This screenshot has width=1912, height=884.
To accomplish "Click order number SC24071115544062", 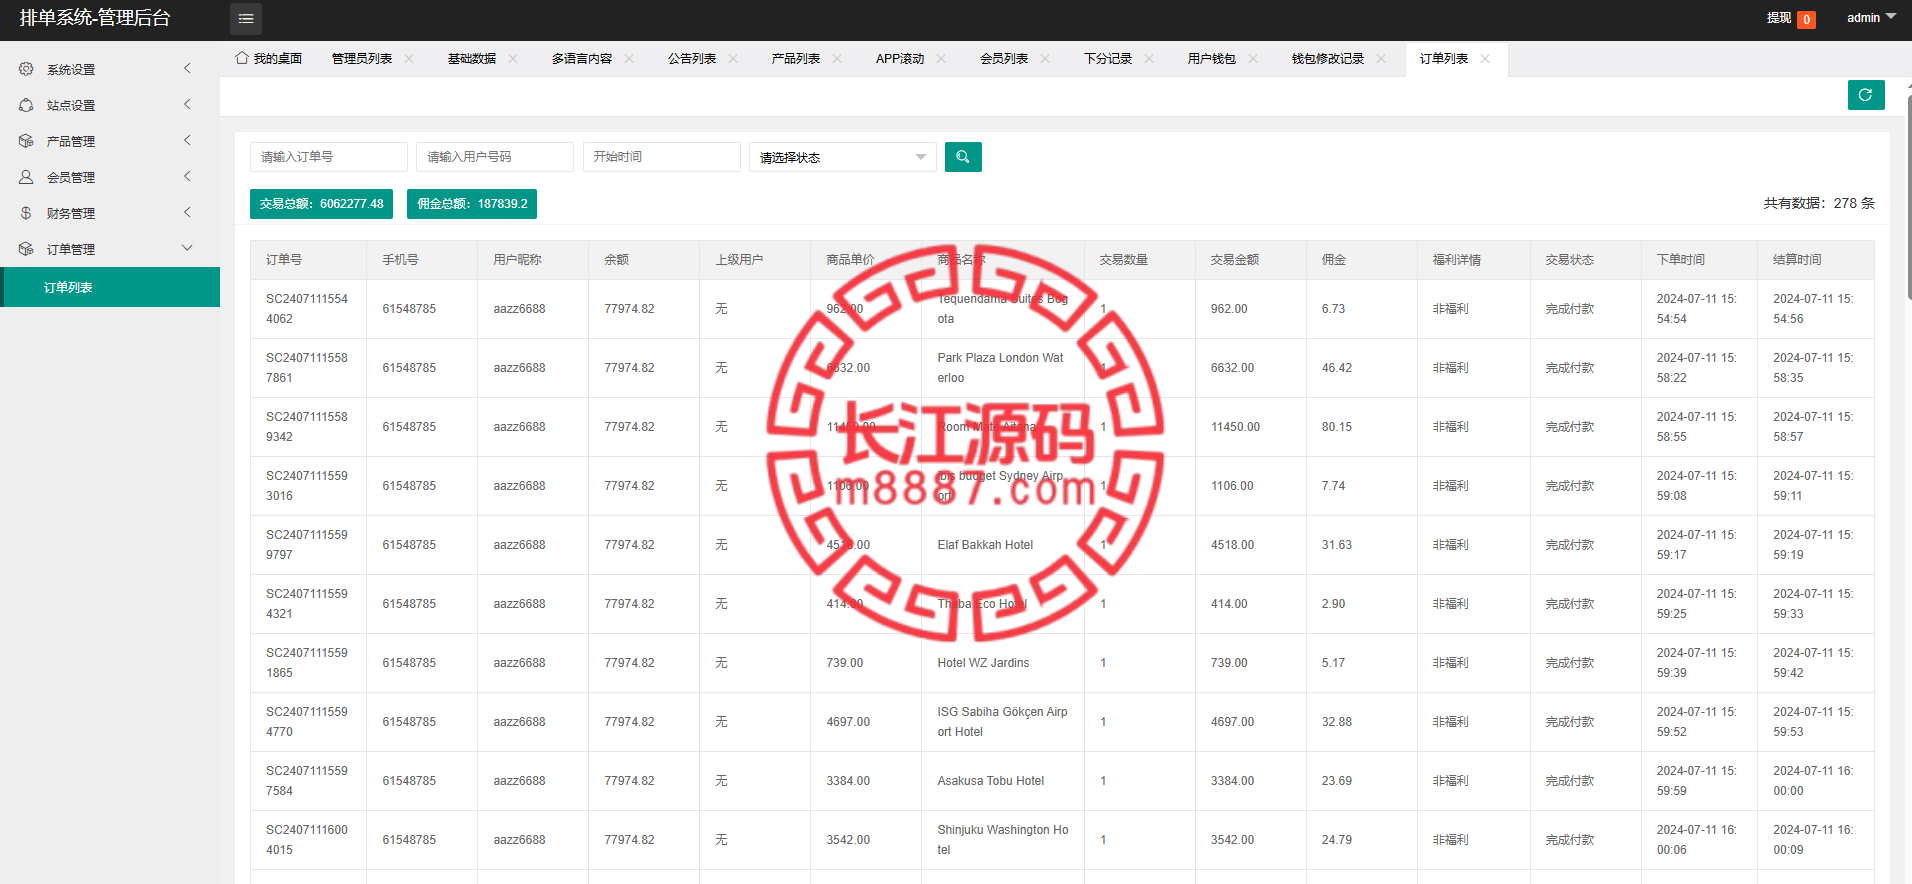I will point(307,309).
